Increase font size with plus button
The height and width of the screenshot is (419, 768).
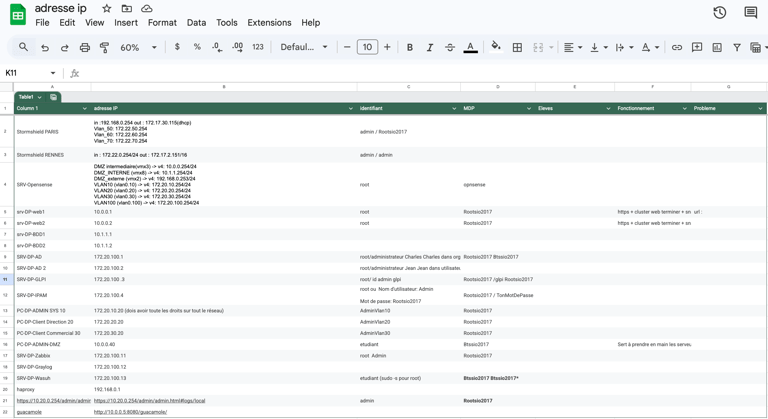point(387,47)
